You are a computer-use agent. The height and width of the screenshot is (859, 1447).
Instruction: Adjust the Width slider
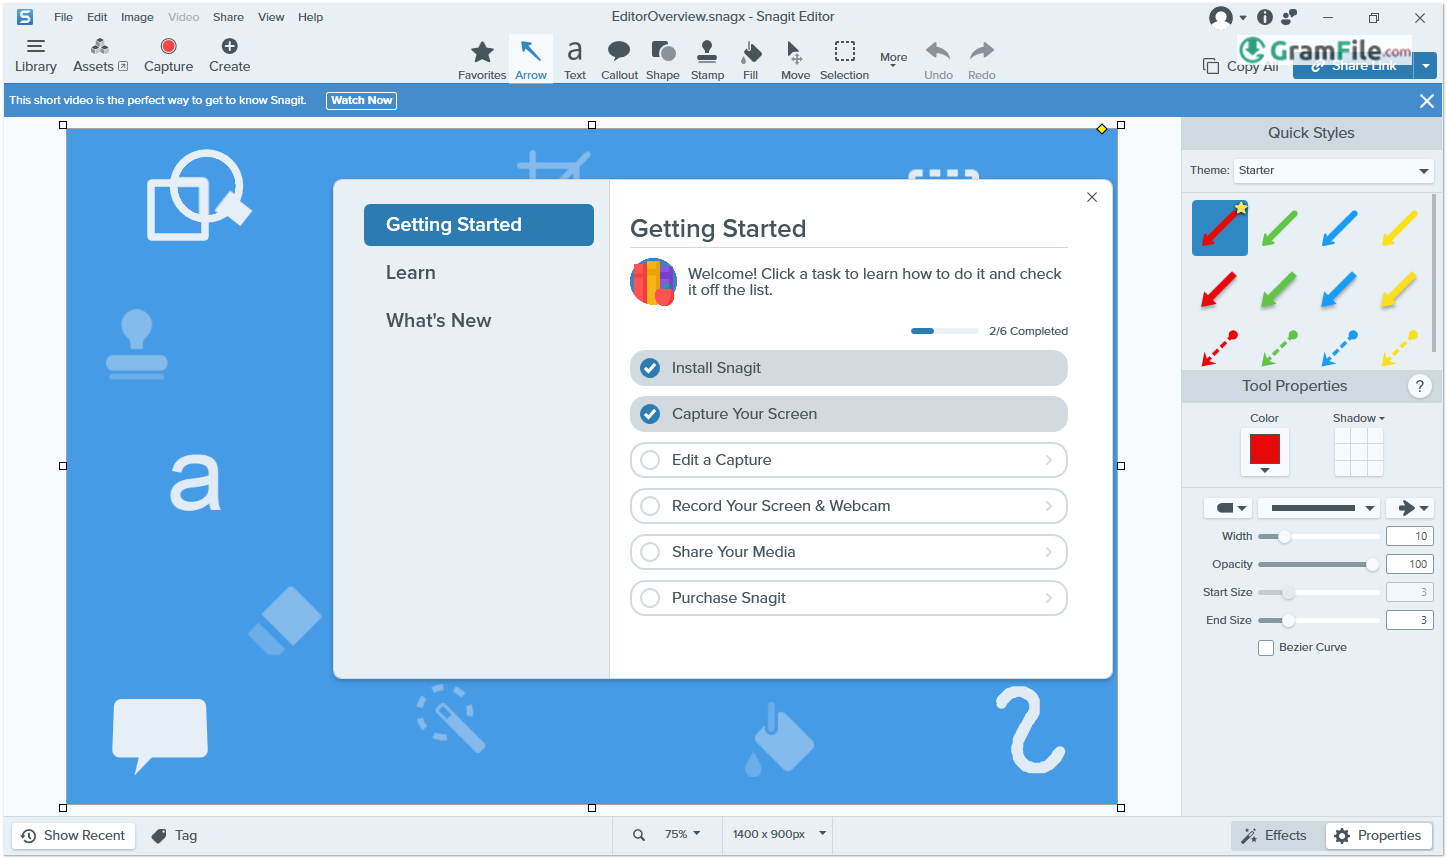tap(1318, 537)
